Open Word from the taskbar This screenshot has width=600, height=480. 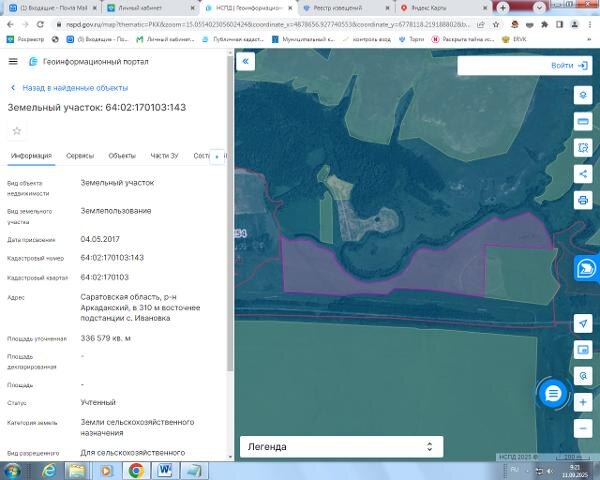tap(165, 471)
